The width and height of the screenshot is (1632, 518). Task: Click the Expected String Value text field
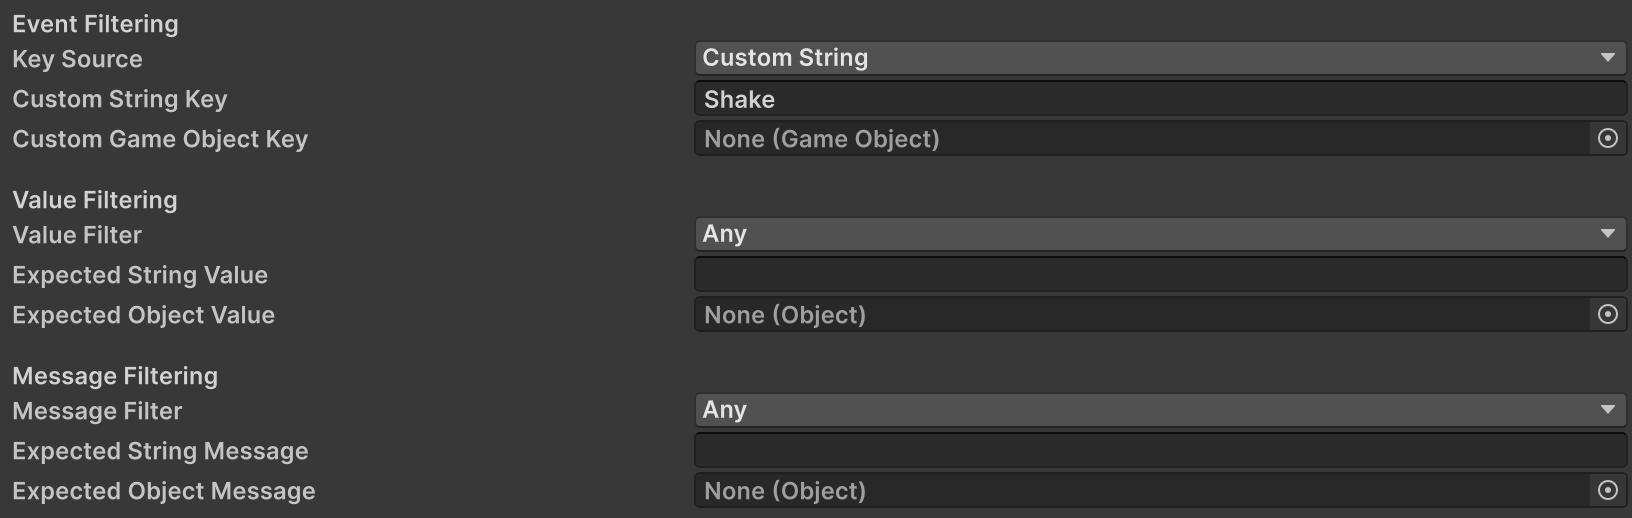[1160, 275]
